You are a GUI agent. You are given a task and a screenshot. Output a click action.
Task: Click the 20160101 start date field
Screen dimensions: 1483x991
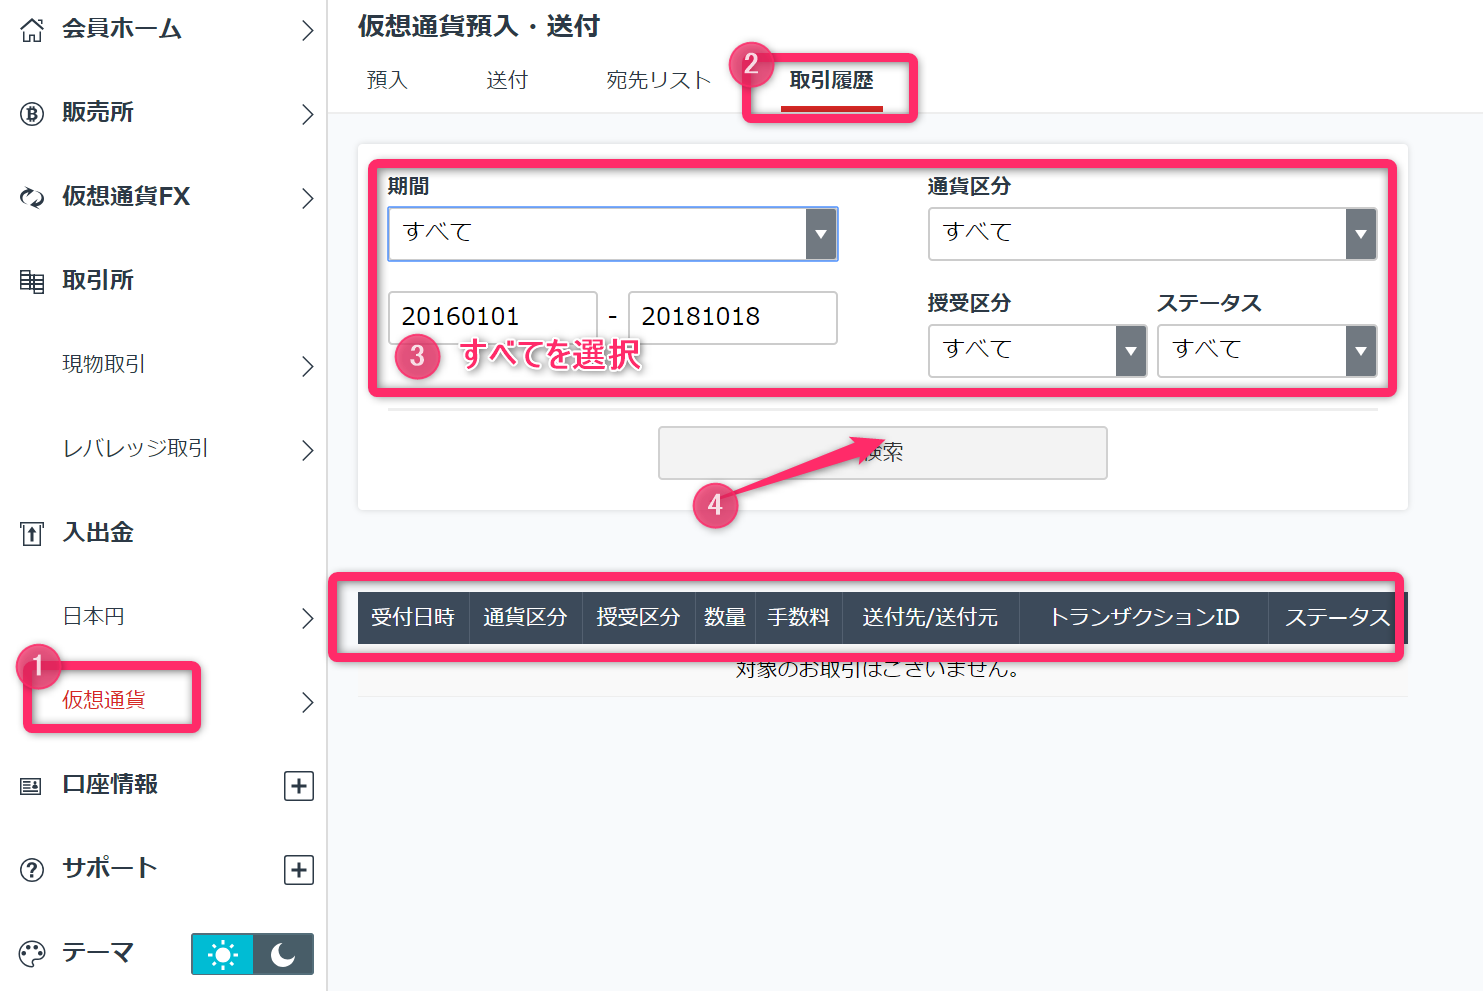coord(492,317)
